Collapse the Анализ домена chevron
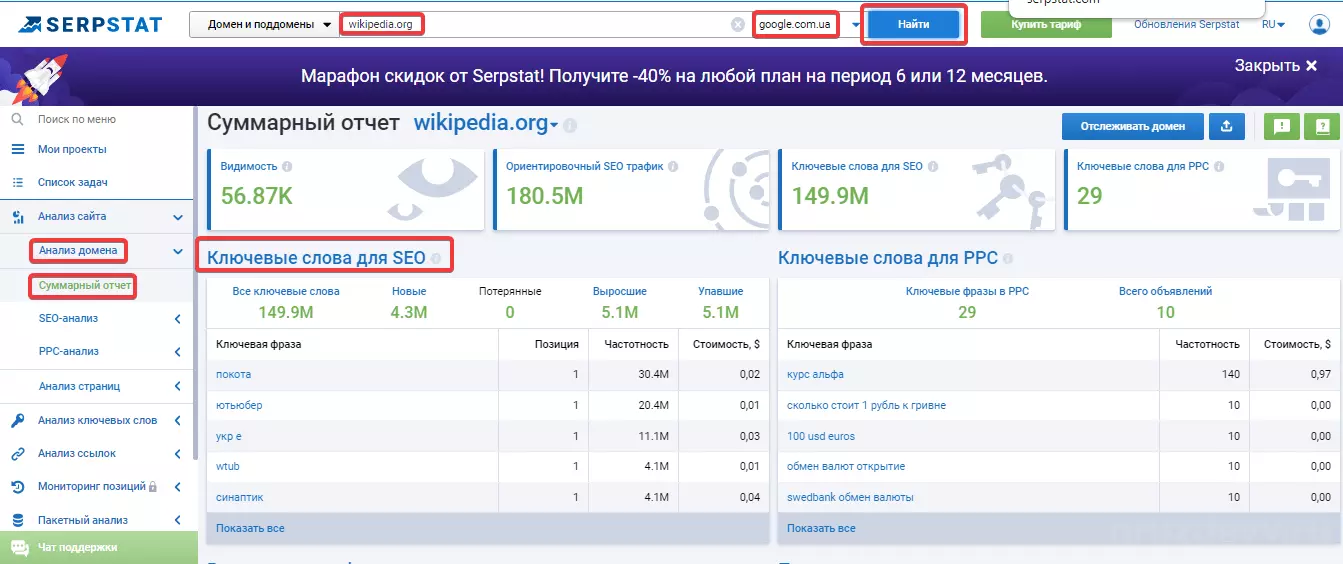 pos(178,251)
